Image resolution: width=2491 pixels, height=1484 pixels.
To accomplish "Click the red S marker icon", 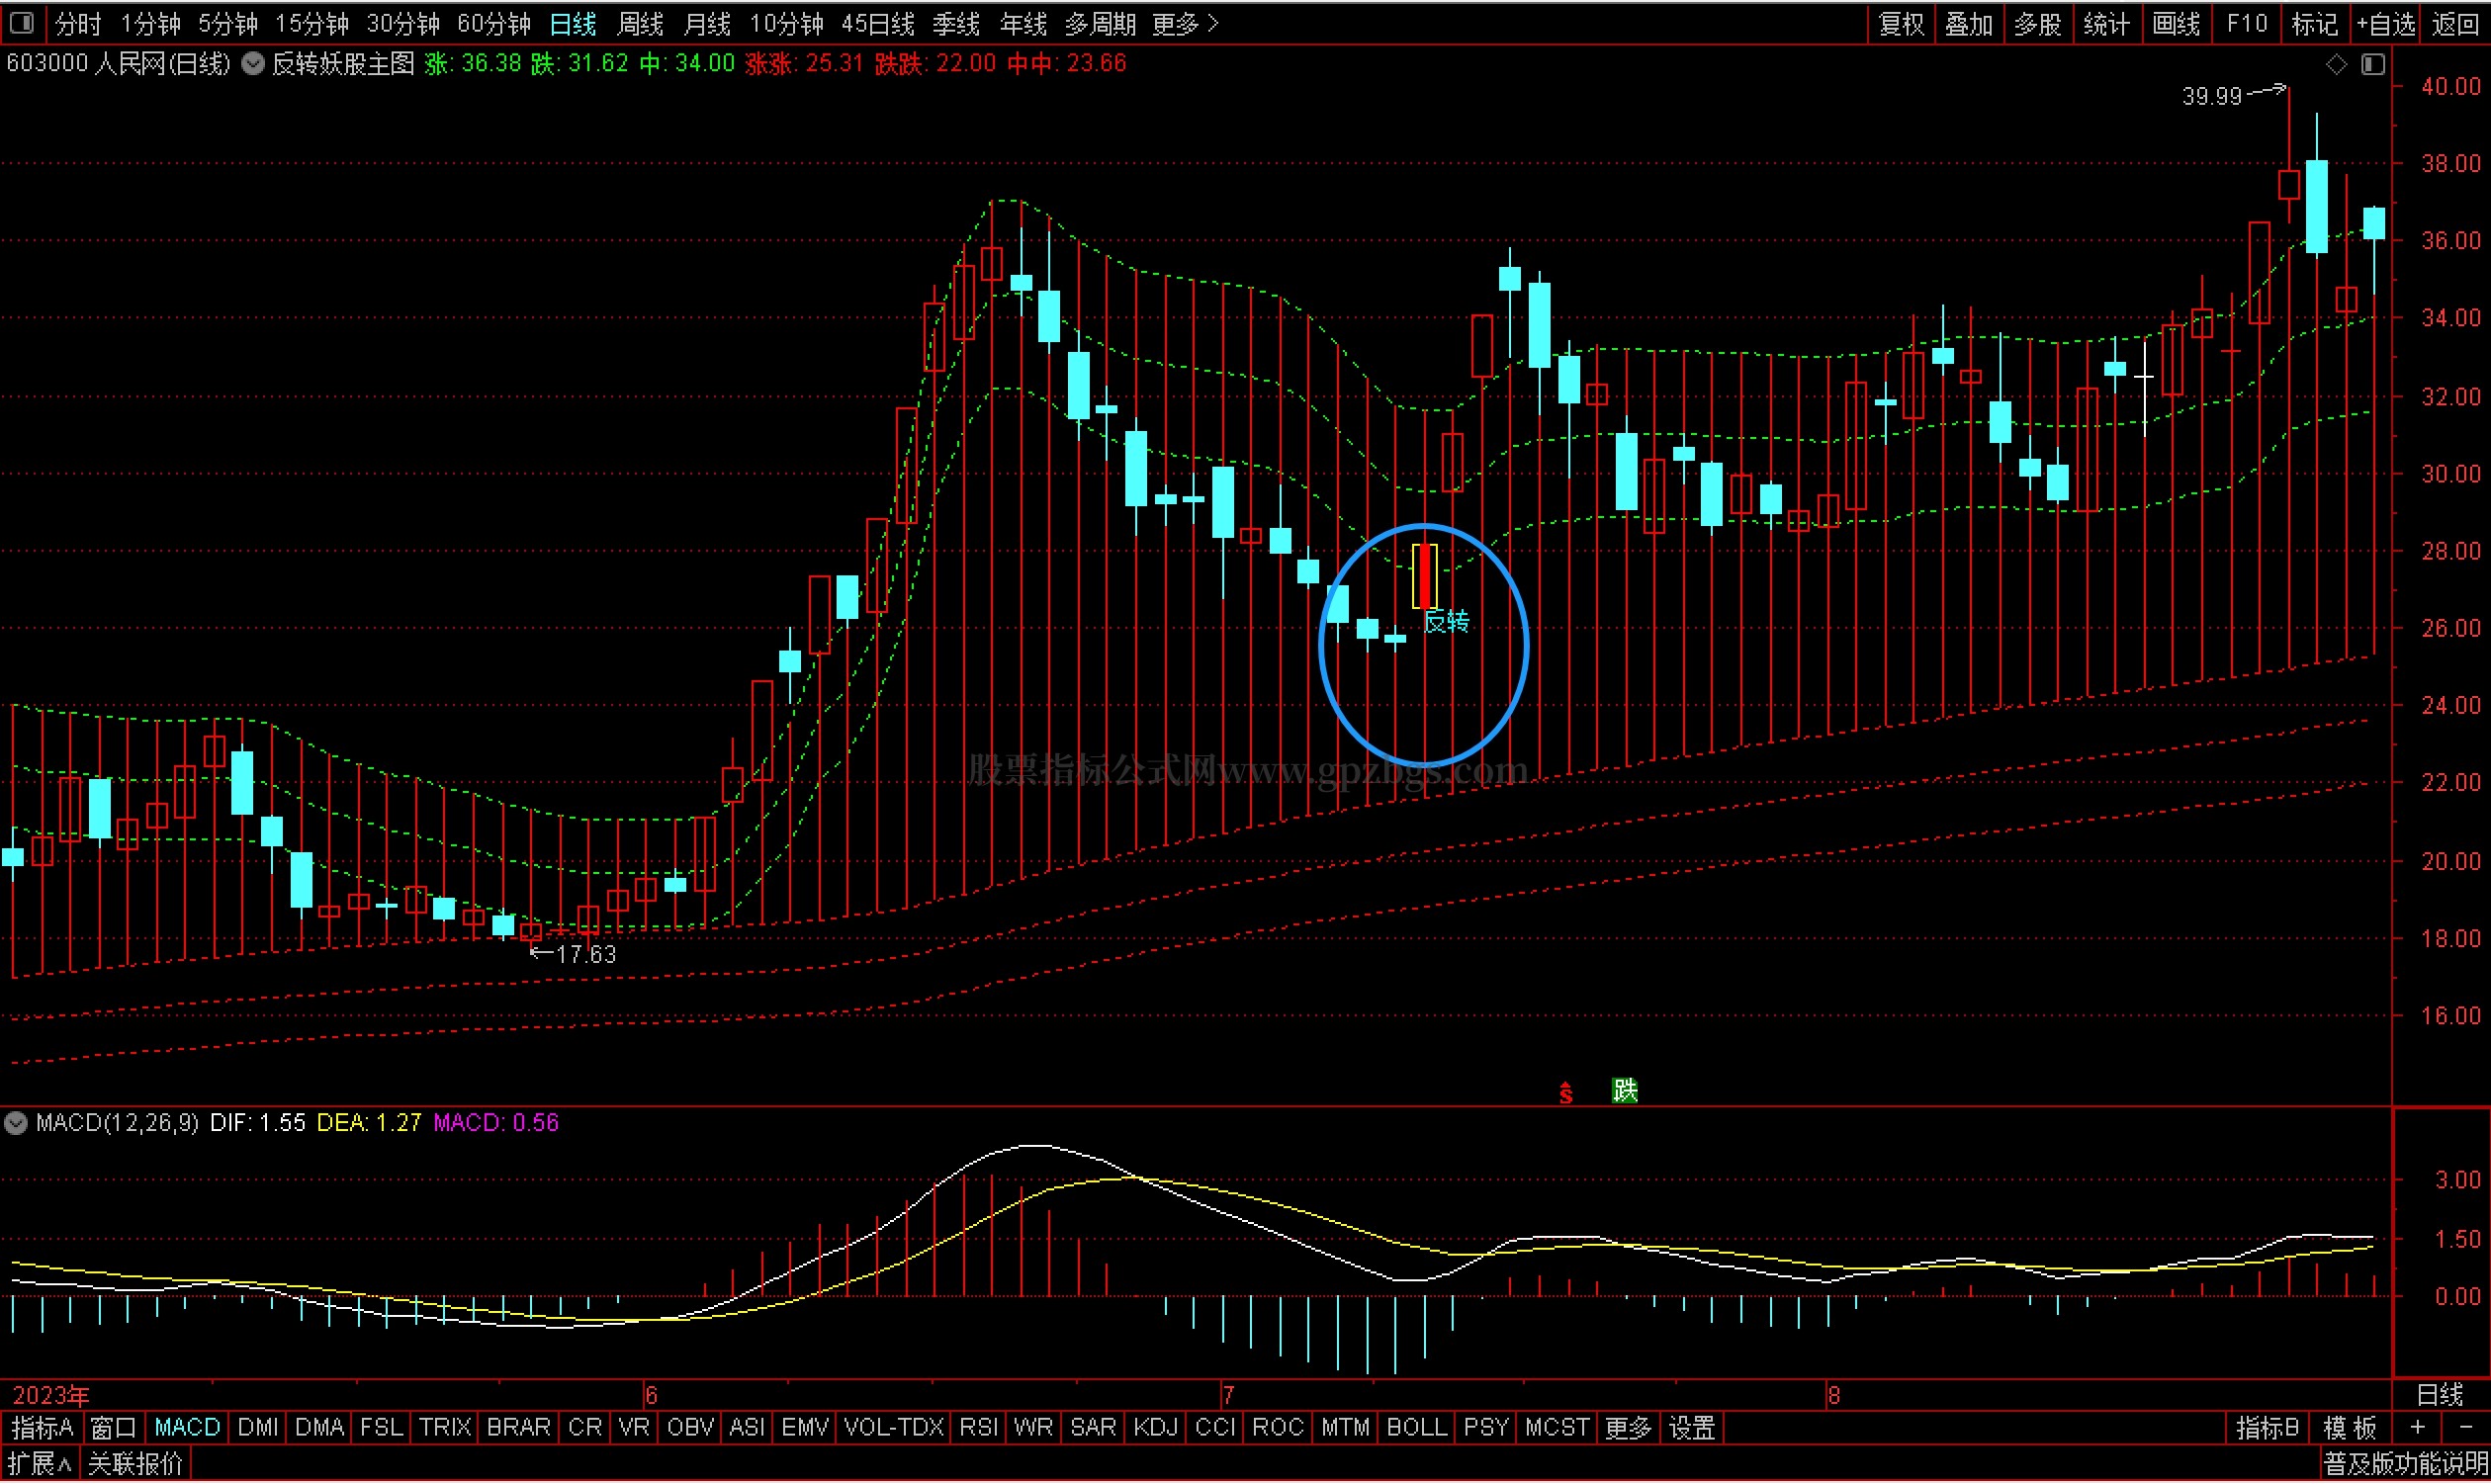I will (1566, 1093).
